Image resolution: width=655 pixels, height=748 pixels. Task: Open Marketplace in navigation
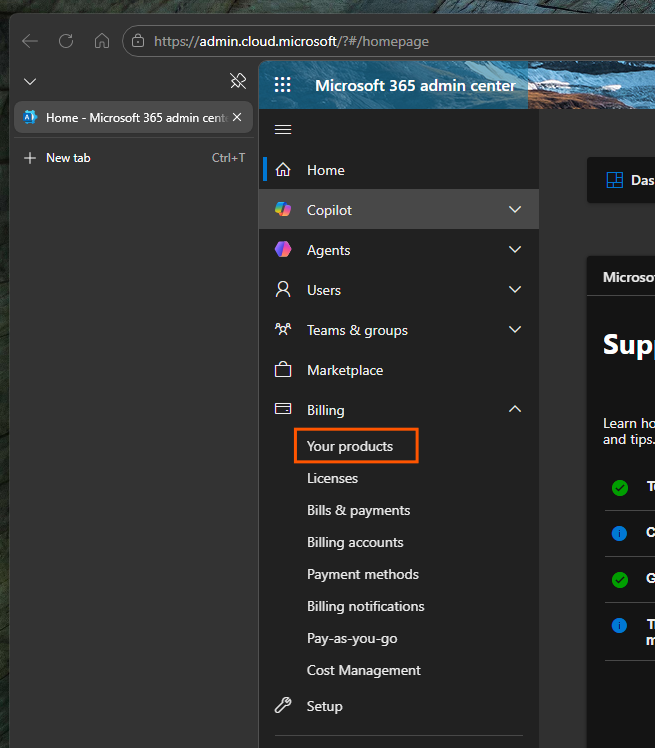click(x=399, y=370)
